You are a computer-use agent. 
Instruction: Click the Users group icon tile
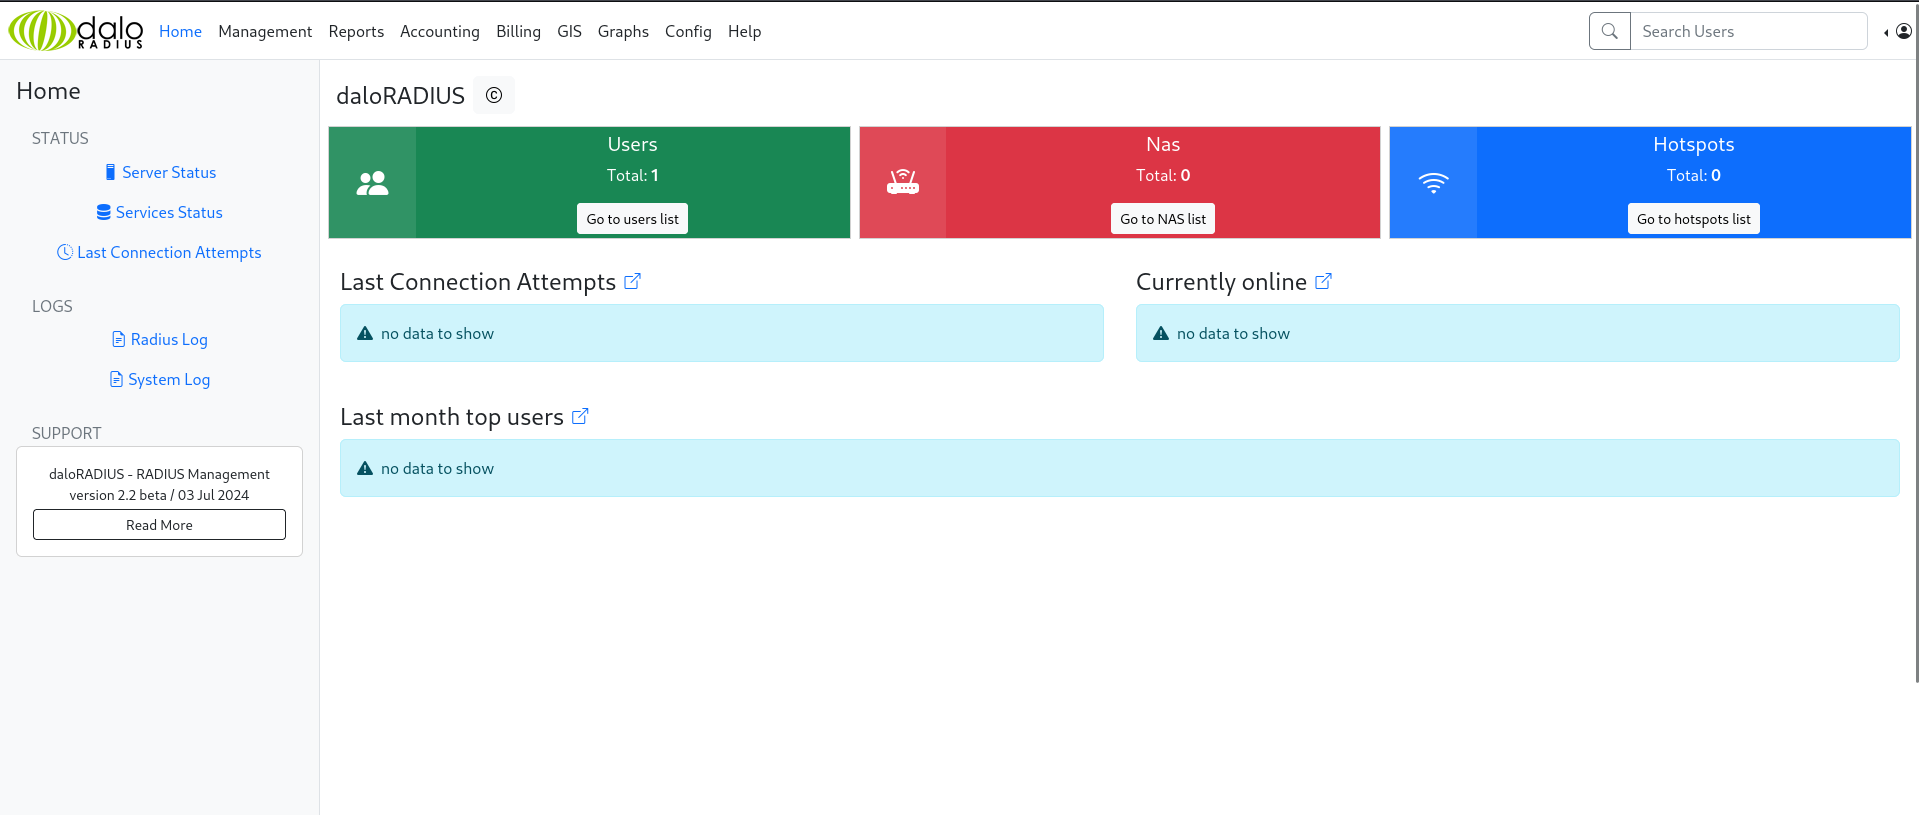(372, 183)
